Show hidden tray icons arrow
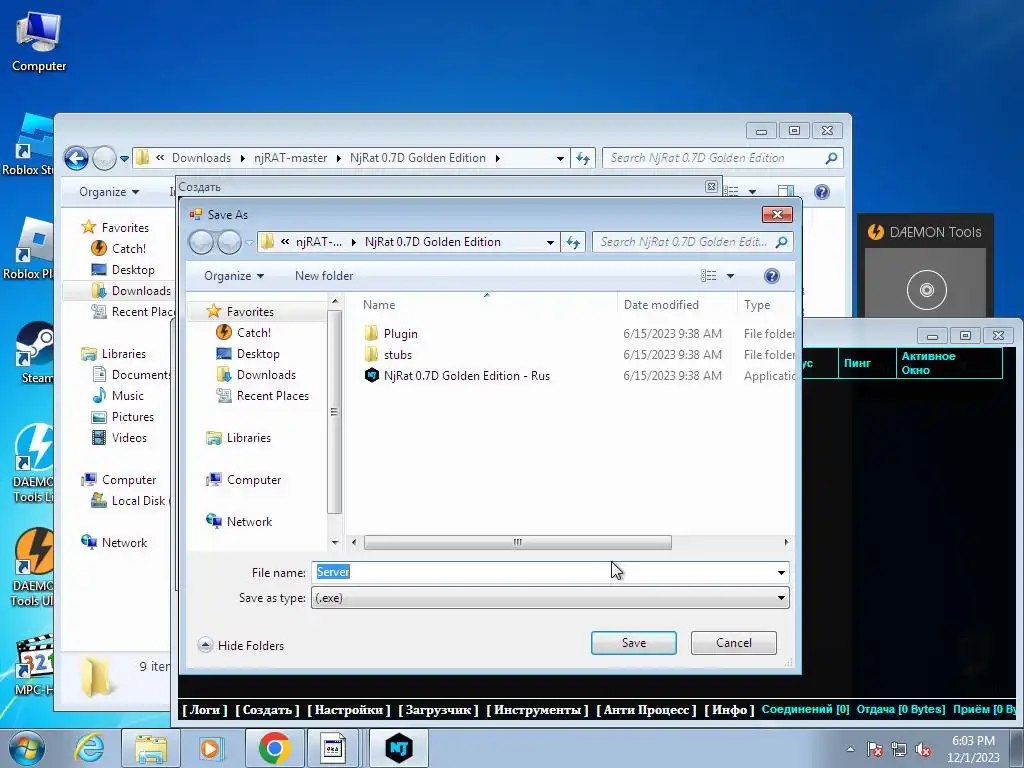The width and height of the screenshot is (1024, 768). (850, 750)
